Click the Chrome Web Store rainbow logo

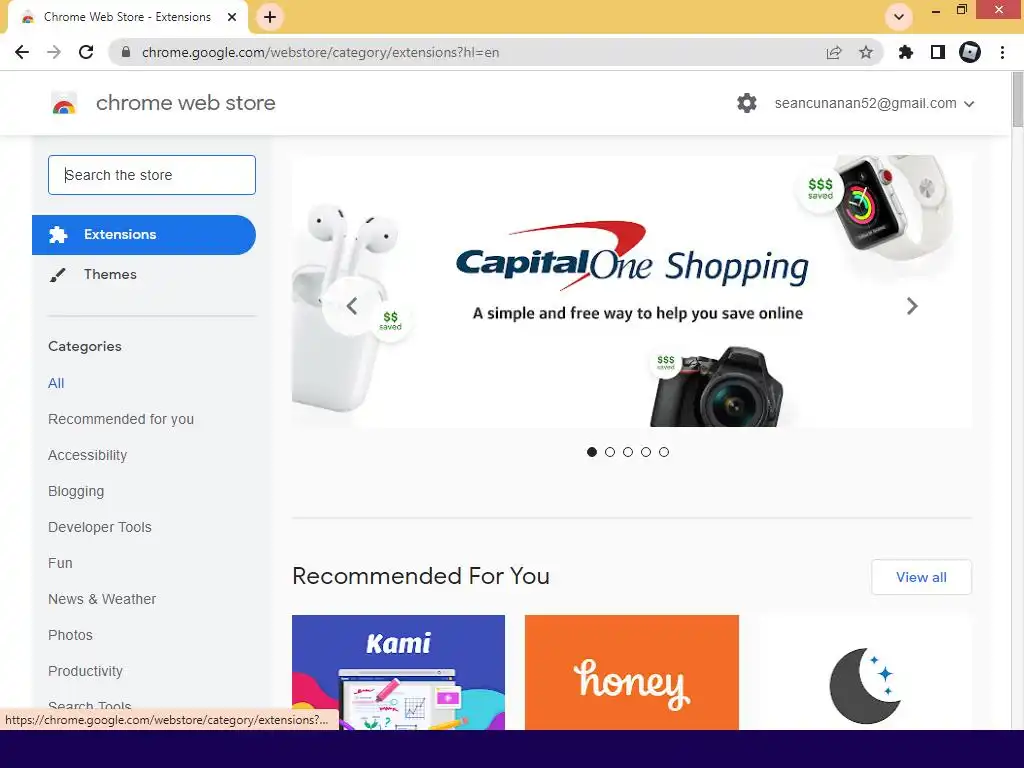pyautogui.click(x=64, y=103)
